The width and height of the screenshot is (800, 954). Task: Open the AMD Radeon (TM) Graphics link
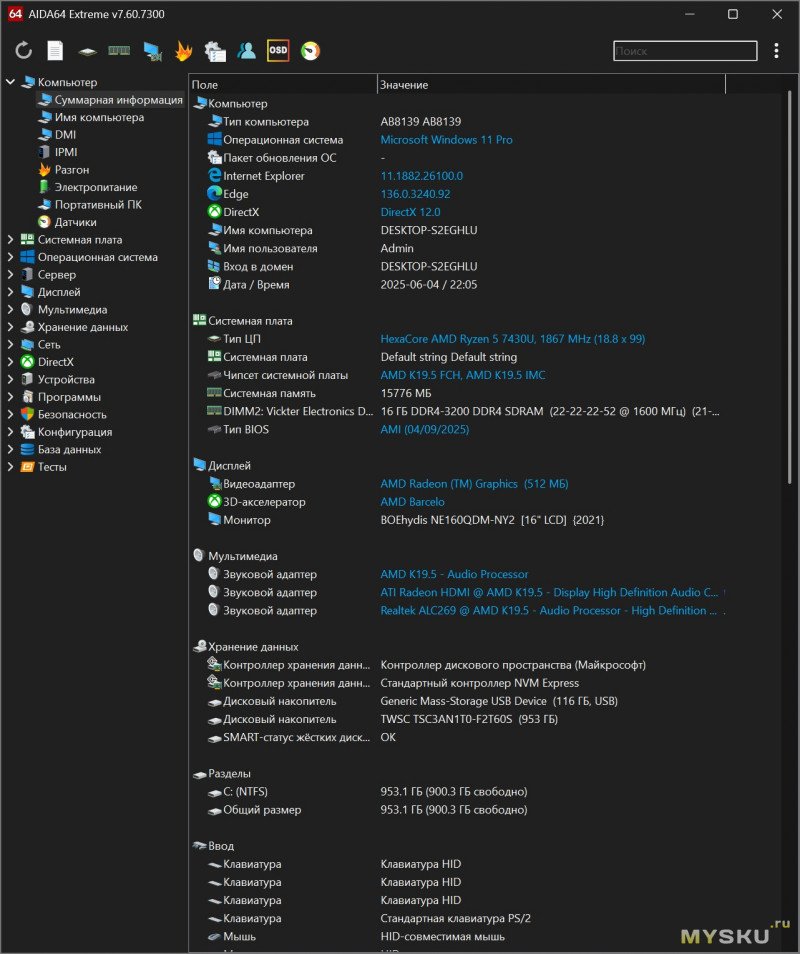coord(475,484)
